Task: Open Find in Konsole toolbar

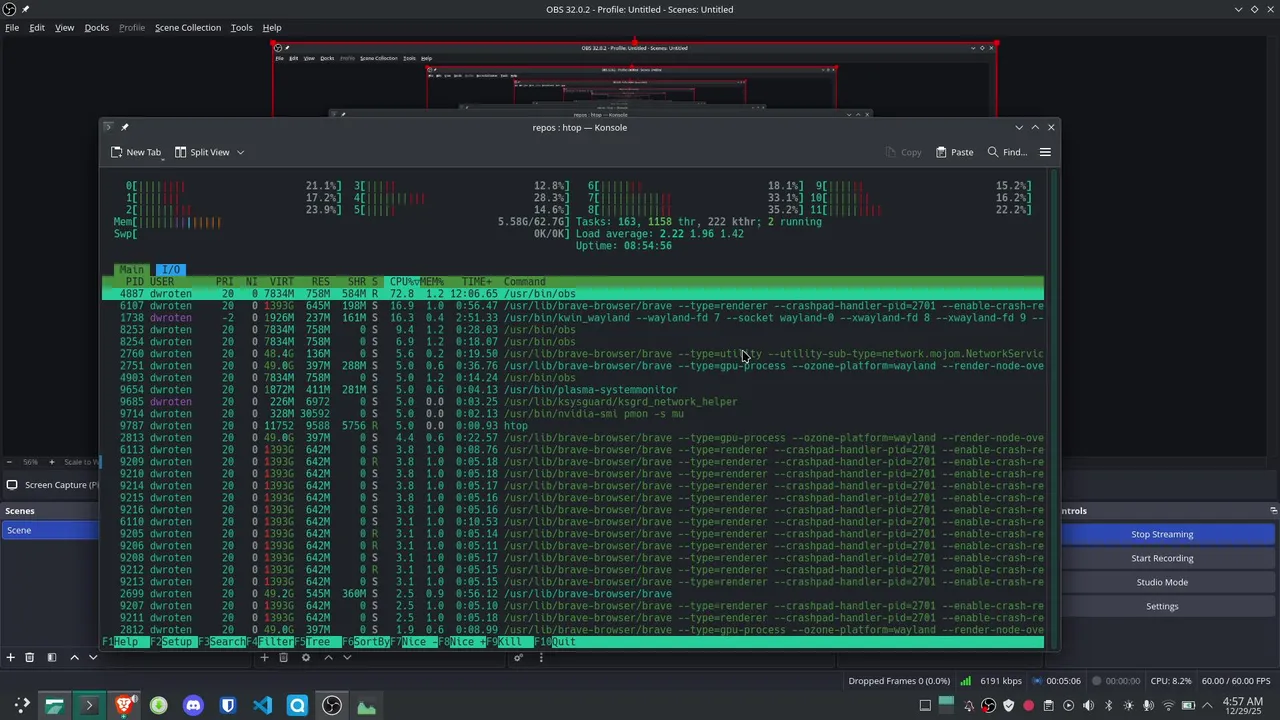Action: (1007, 152)
